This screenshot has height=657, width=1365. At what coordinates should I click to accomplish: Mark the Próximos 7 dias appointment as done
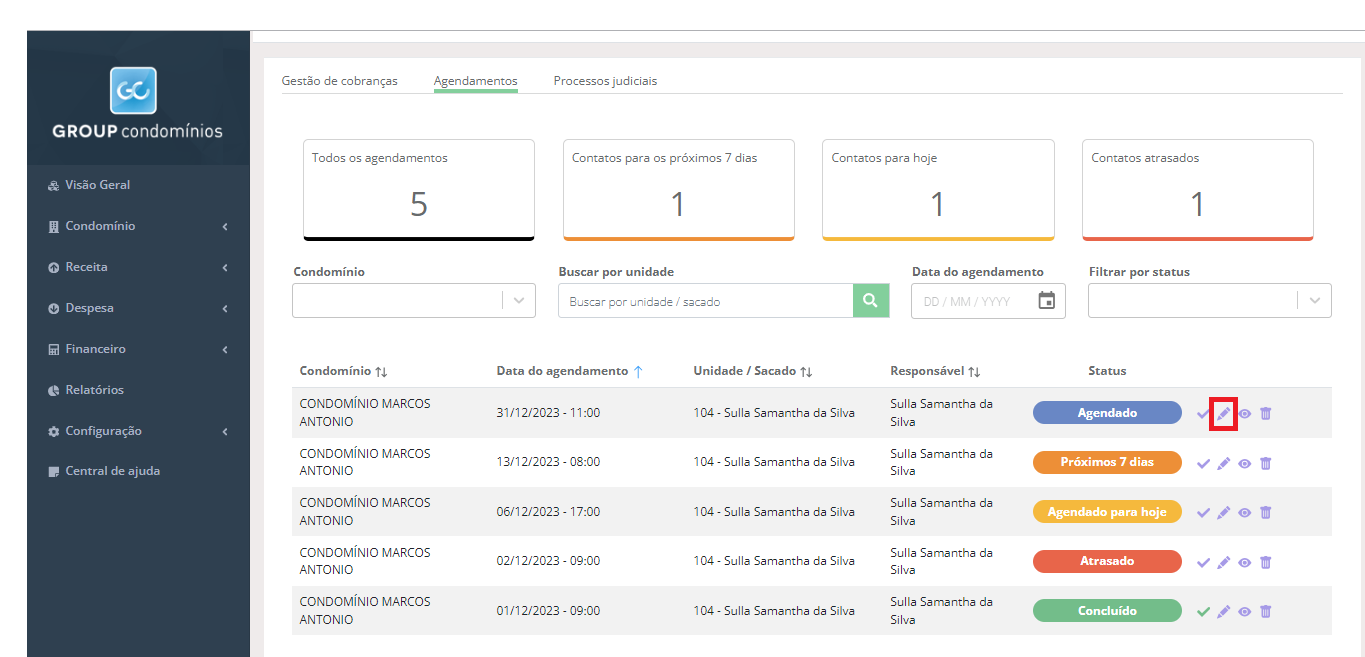click(x=1203, y=463)
